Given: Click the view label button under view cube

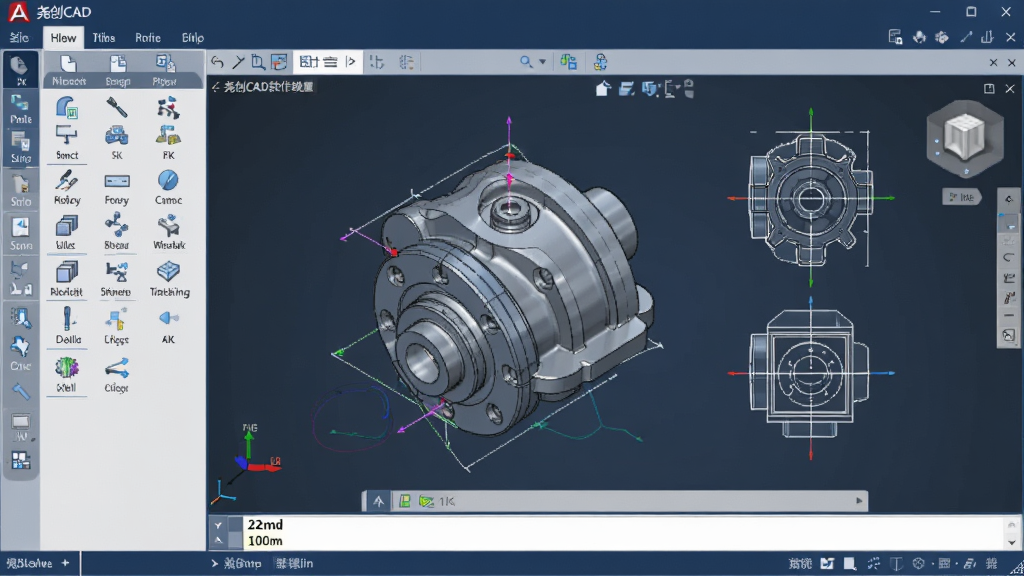Looking at the screenshot, I should [x=961, y=197].
